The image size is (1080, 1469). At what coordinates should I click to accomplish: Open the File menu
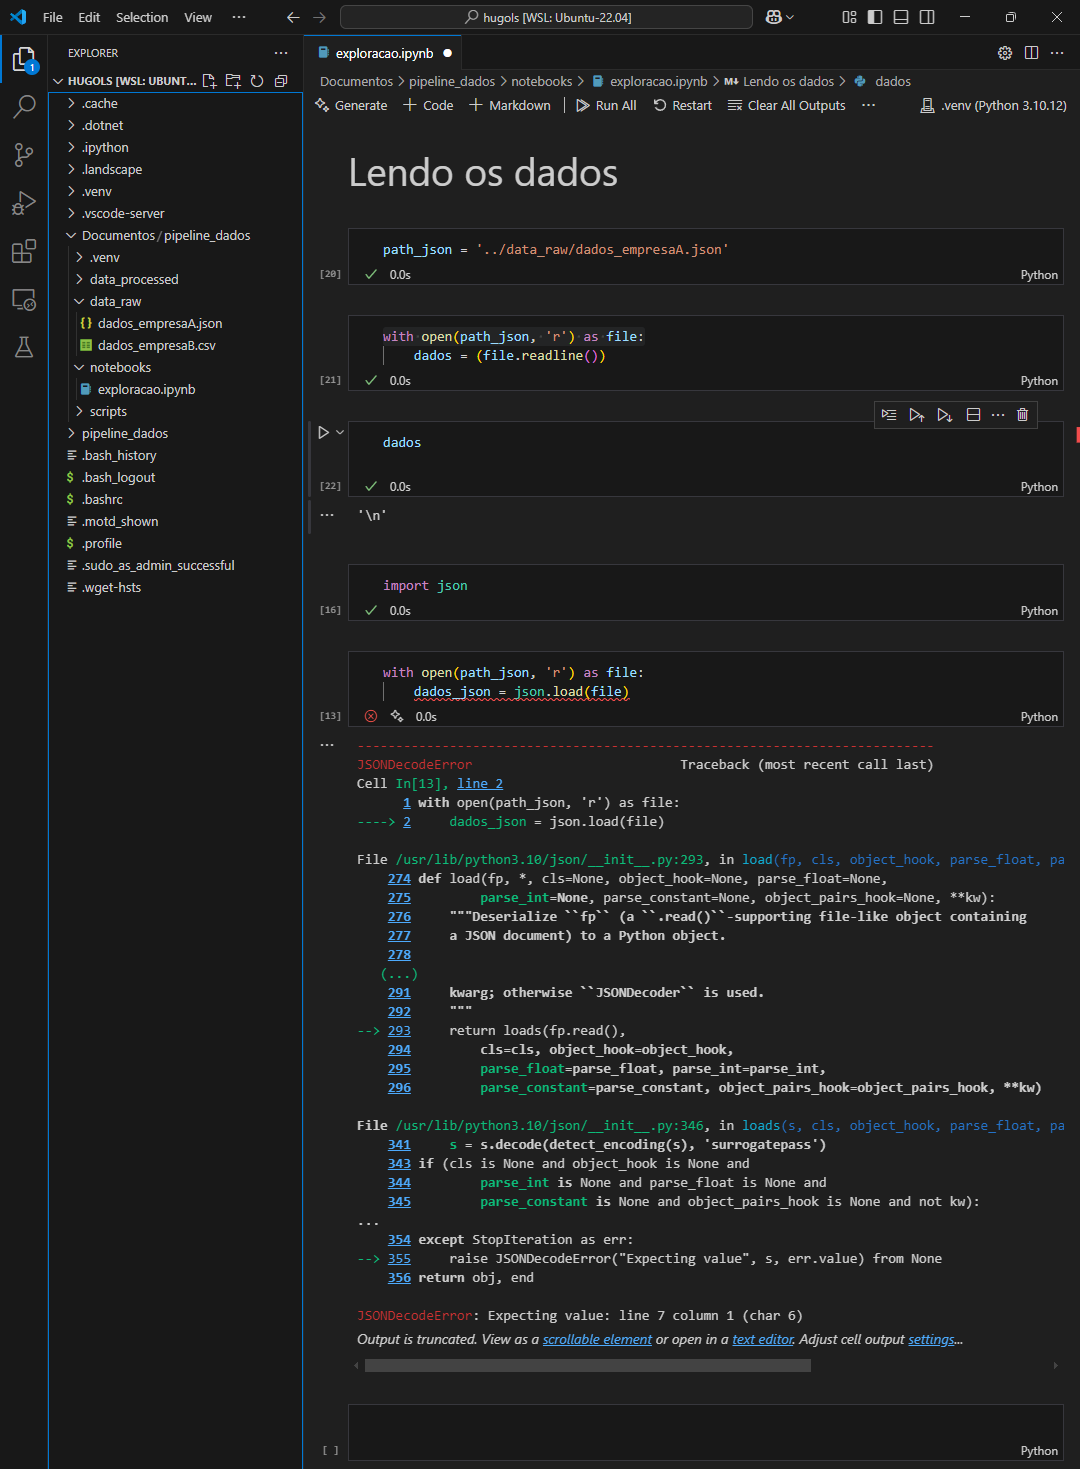coord(53,17)
